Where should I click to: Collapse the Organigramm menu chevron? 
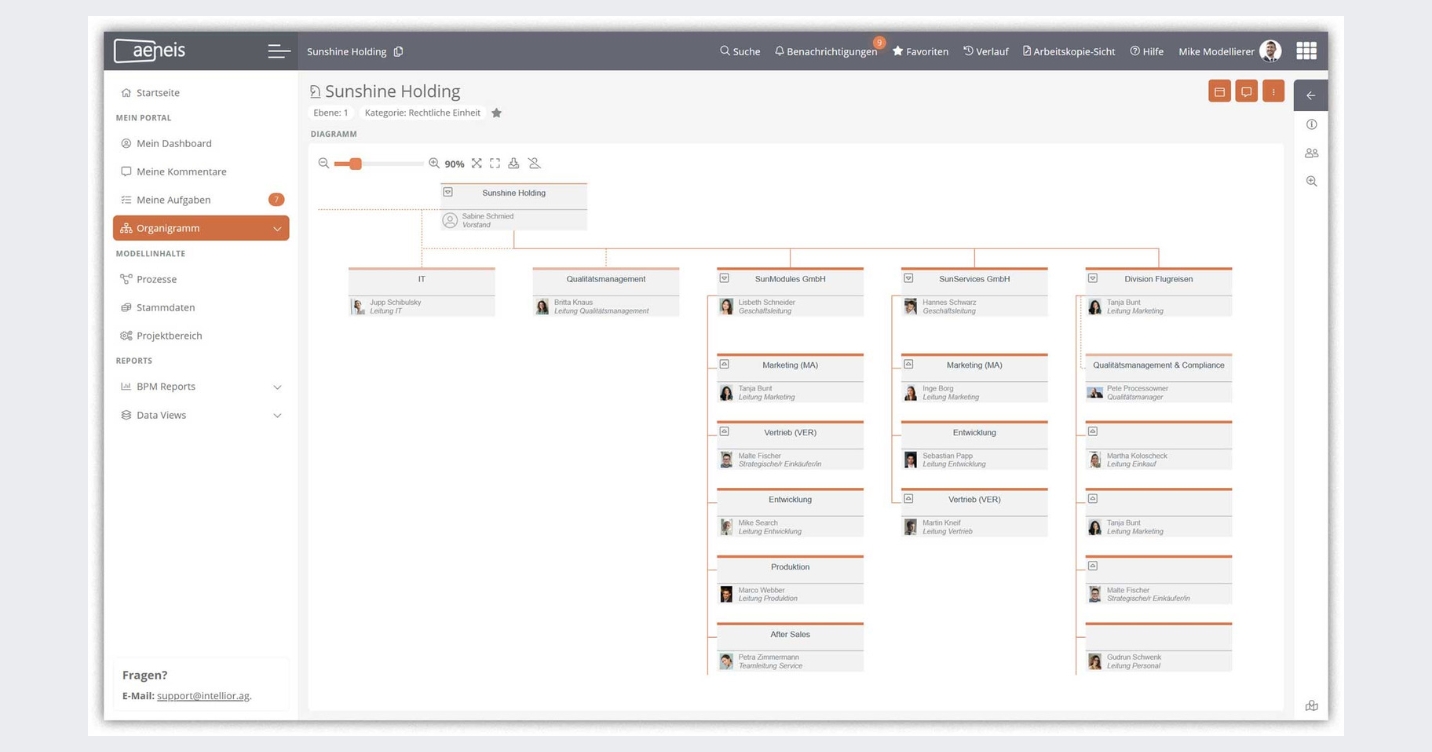[x=277, y=229]
